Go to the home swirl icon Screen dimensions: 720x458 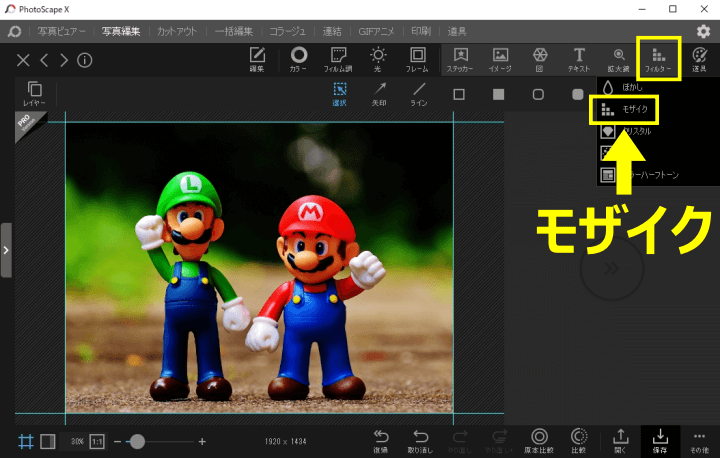14,31
